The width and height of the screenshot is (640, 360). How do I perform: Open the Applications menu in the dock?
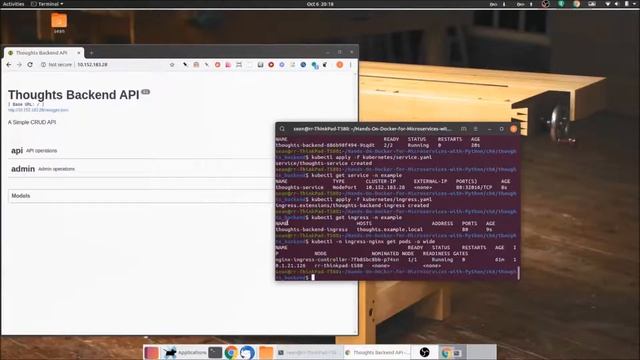tap(185, 352)
